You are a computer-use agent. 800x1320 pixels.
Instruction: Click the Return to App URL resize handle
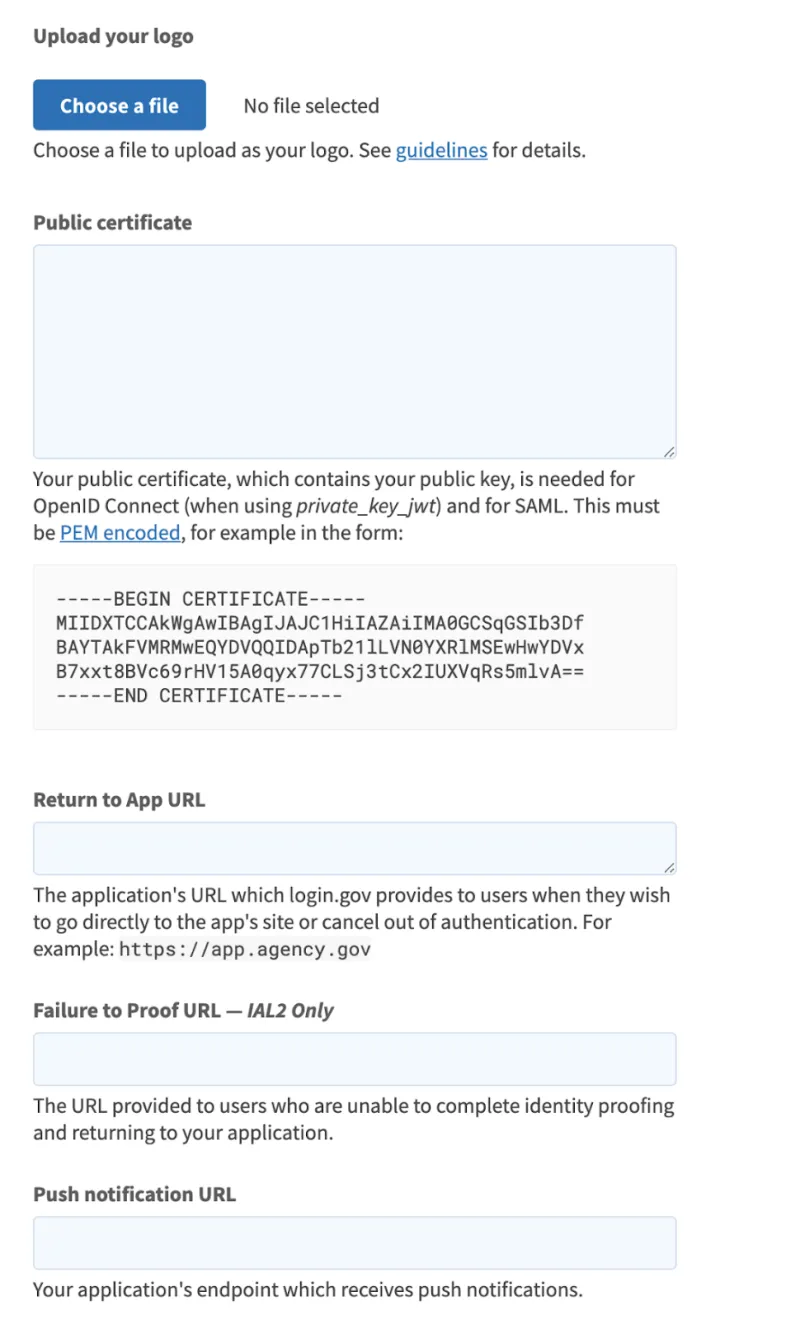coord(669,868)
